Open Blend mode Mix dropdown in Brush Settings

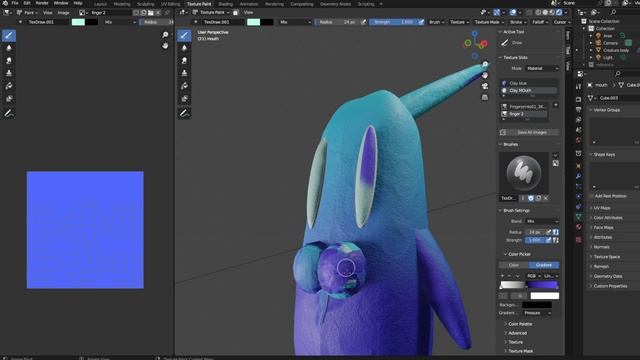pyautogui.click(x=542, y=221)
